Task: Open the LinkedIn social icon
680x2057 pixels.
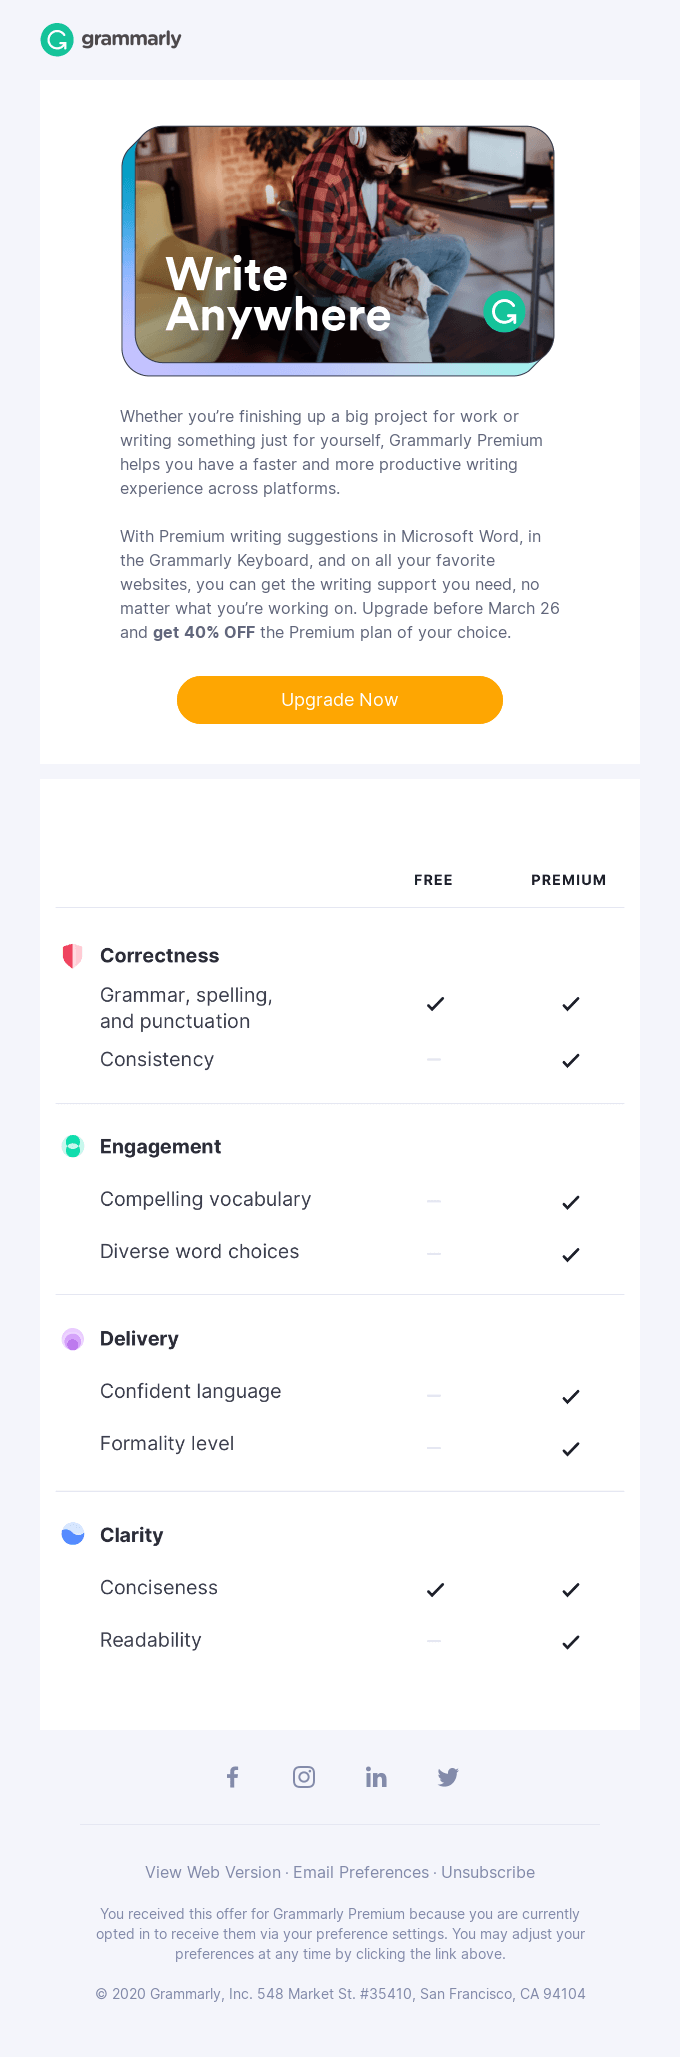Action: 376,1777
